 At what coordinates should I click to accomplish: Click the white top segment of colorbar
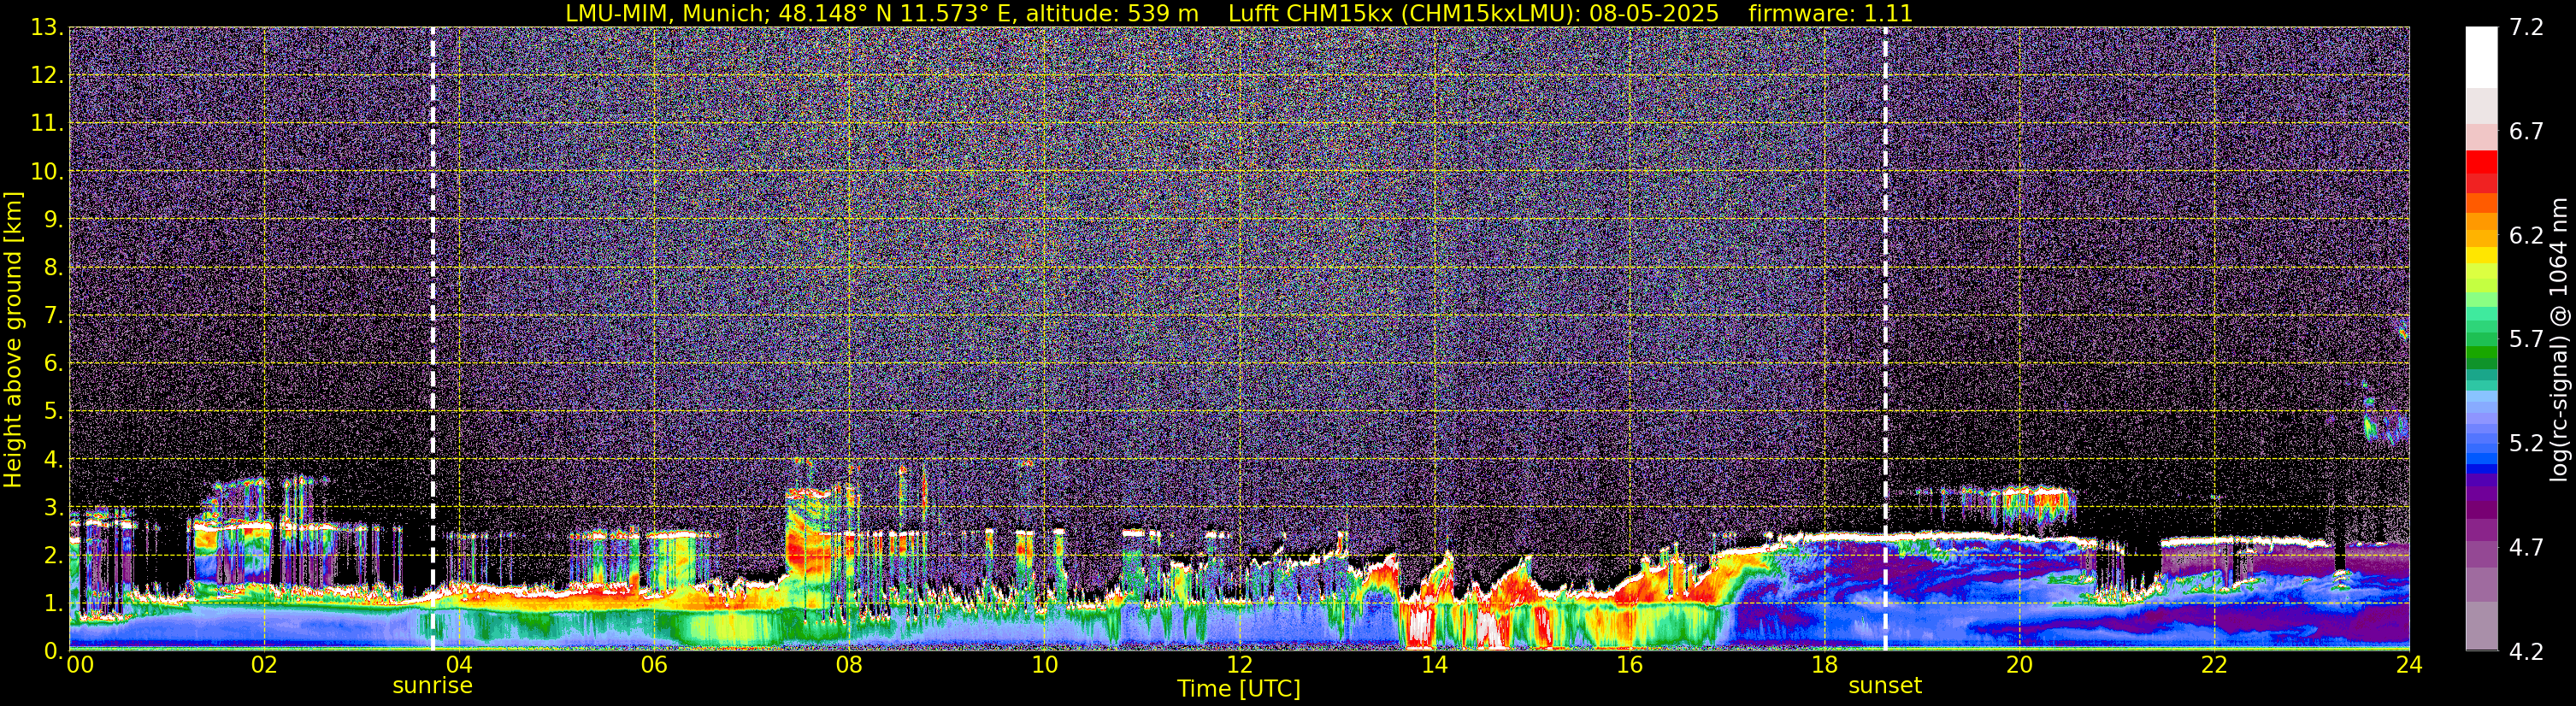2481,58
